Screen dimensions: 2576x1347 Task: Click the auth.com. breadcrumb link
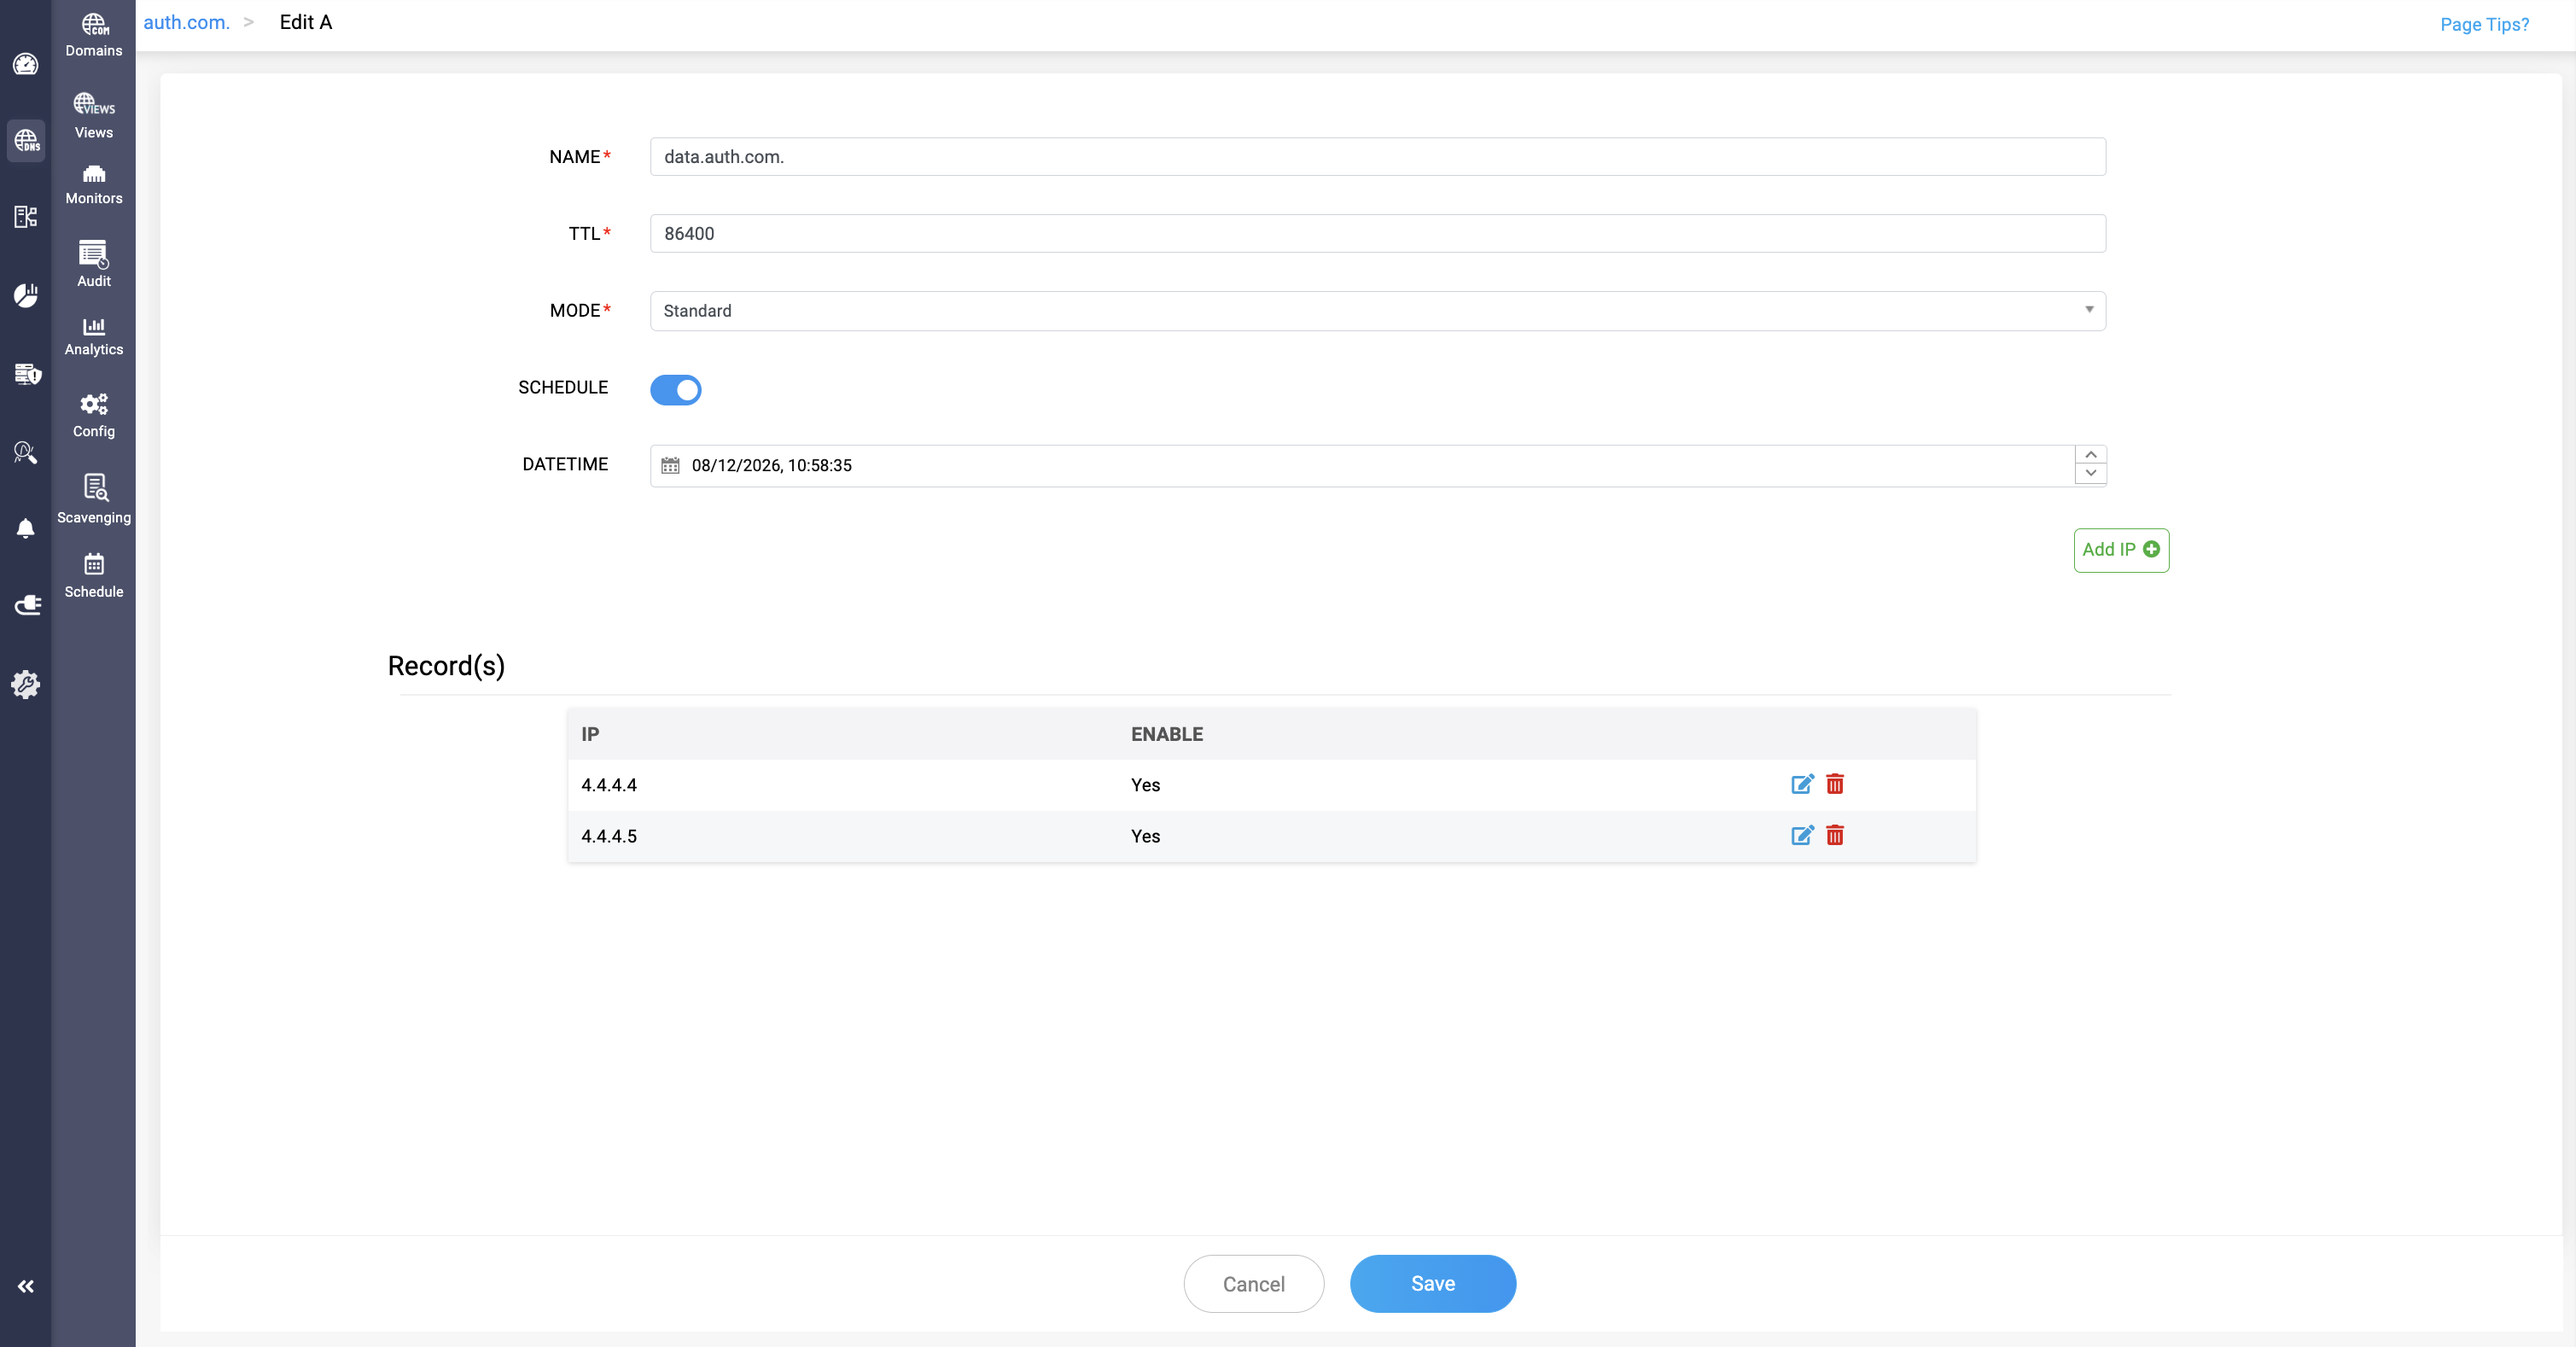[x=187, y=22]
